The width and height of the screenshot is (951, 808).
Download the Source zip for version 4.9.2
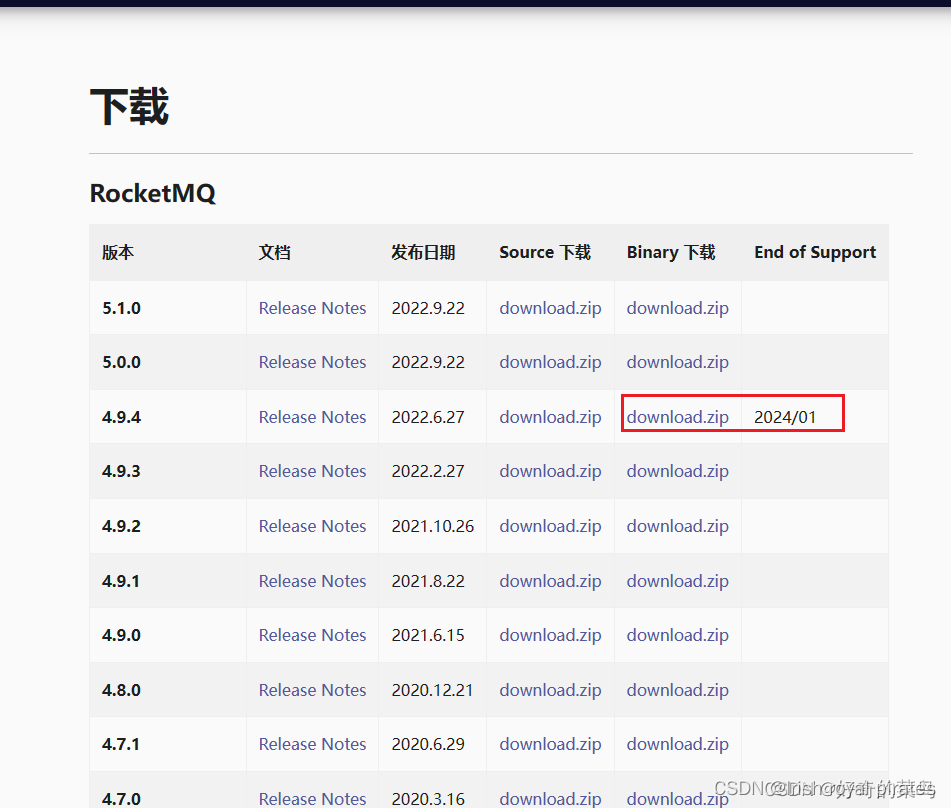click(x=550, y=526)
